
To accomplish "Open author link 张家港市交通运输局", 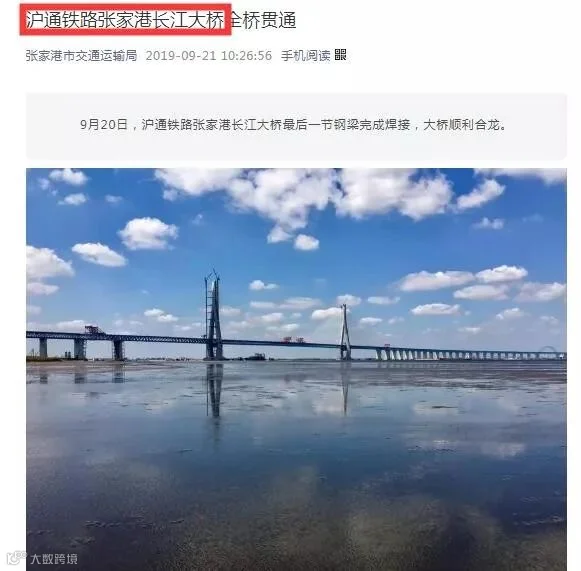I will pos(81,56).
